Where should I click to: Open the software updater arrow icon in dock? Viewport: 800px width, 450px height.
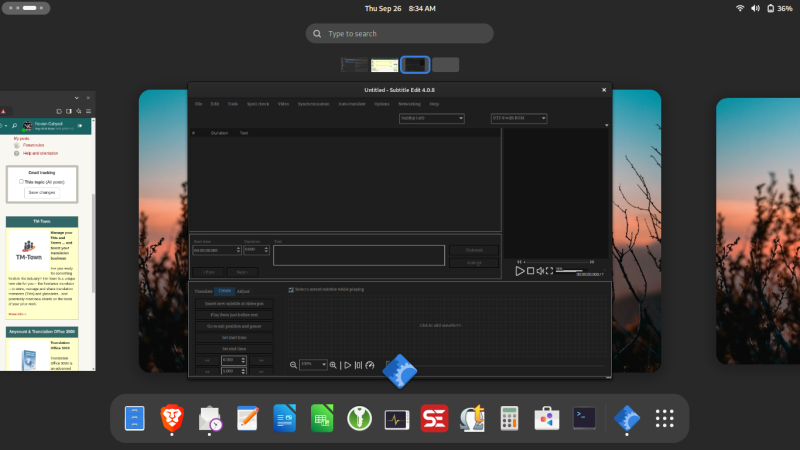point(472,418)
